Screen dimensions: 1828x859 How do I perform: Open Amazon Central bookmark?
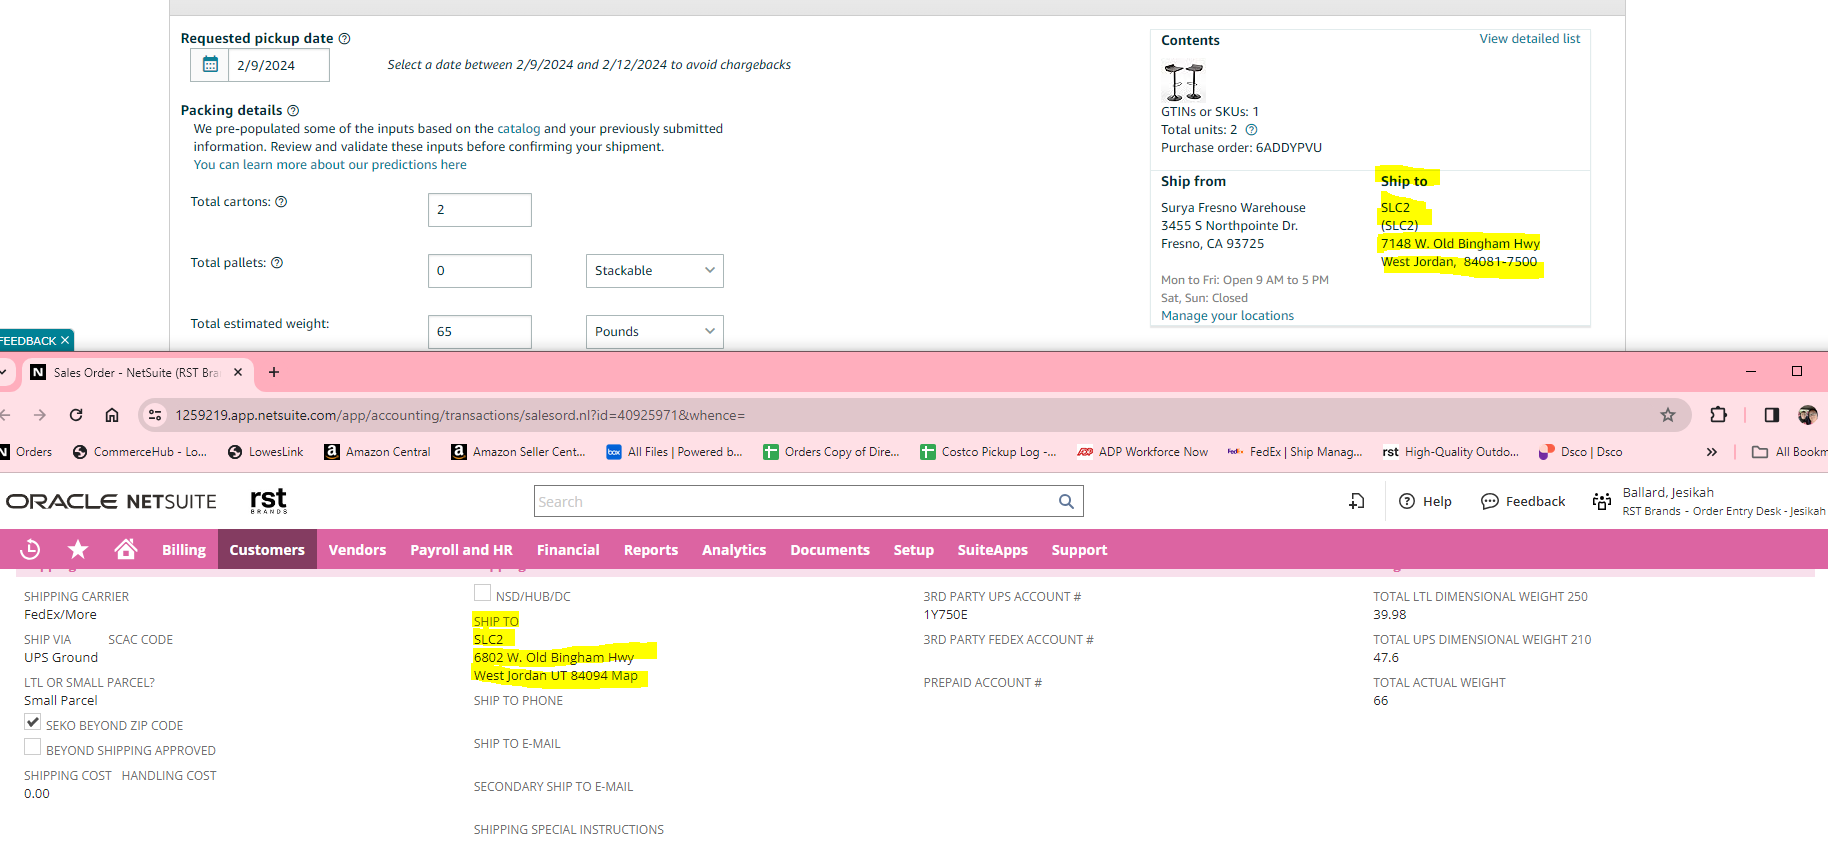point(377,452)
